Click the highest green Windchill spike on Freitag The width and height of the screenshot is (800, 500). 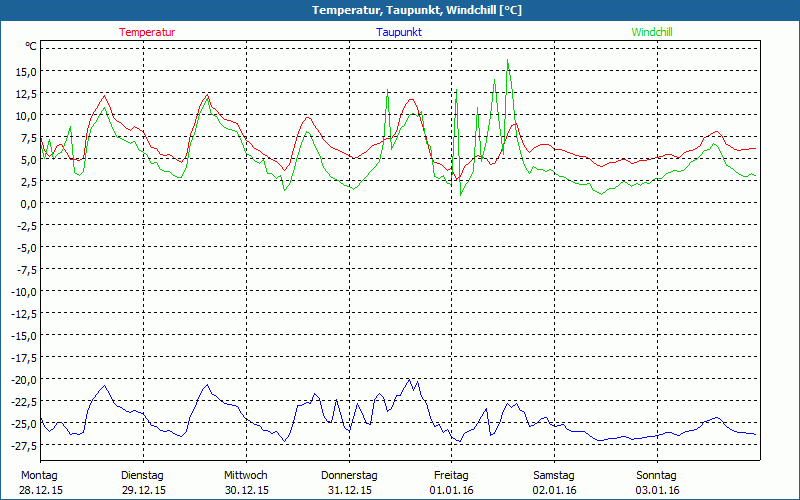coord(508,61)
